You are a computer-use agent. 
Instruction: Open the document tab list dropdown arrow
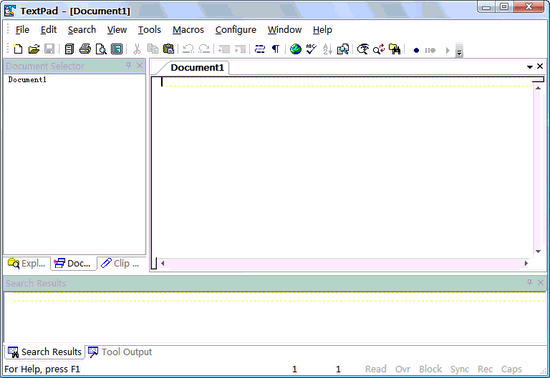pyautogui.click(x=530, y=67)
